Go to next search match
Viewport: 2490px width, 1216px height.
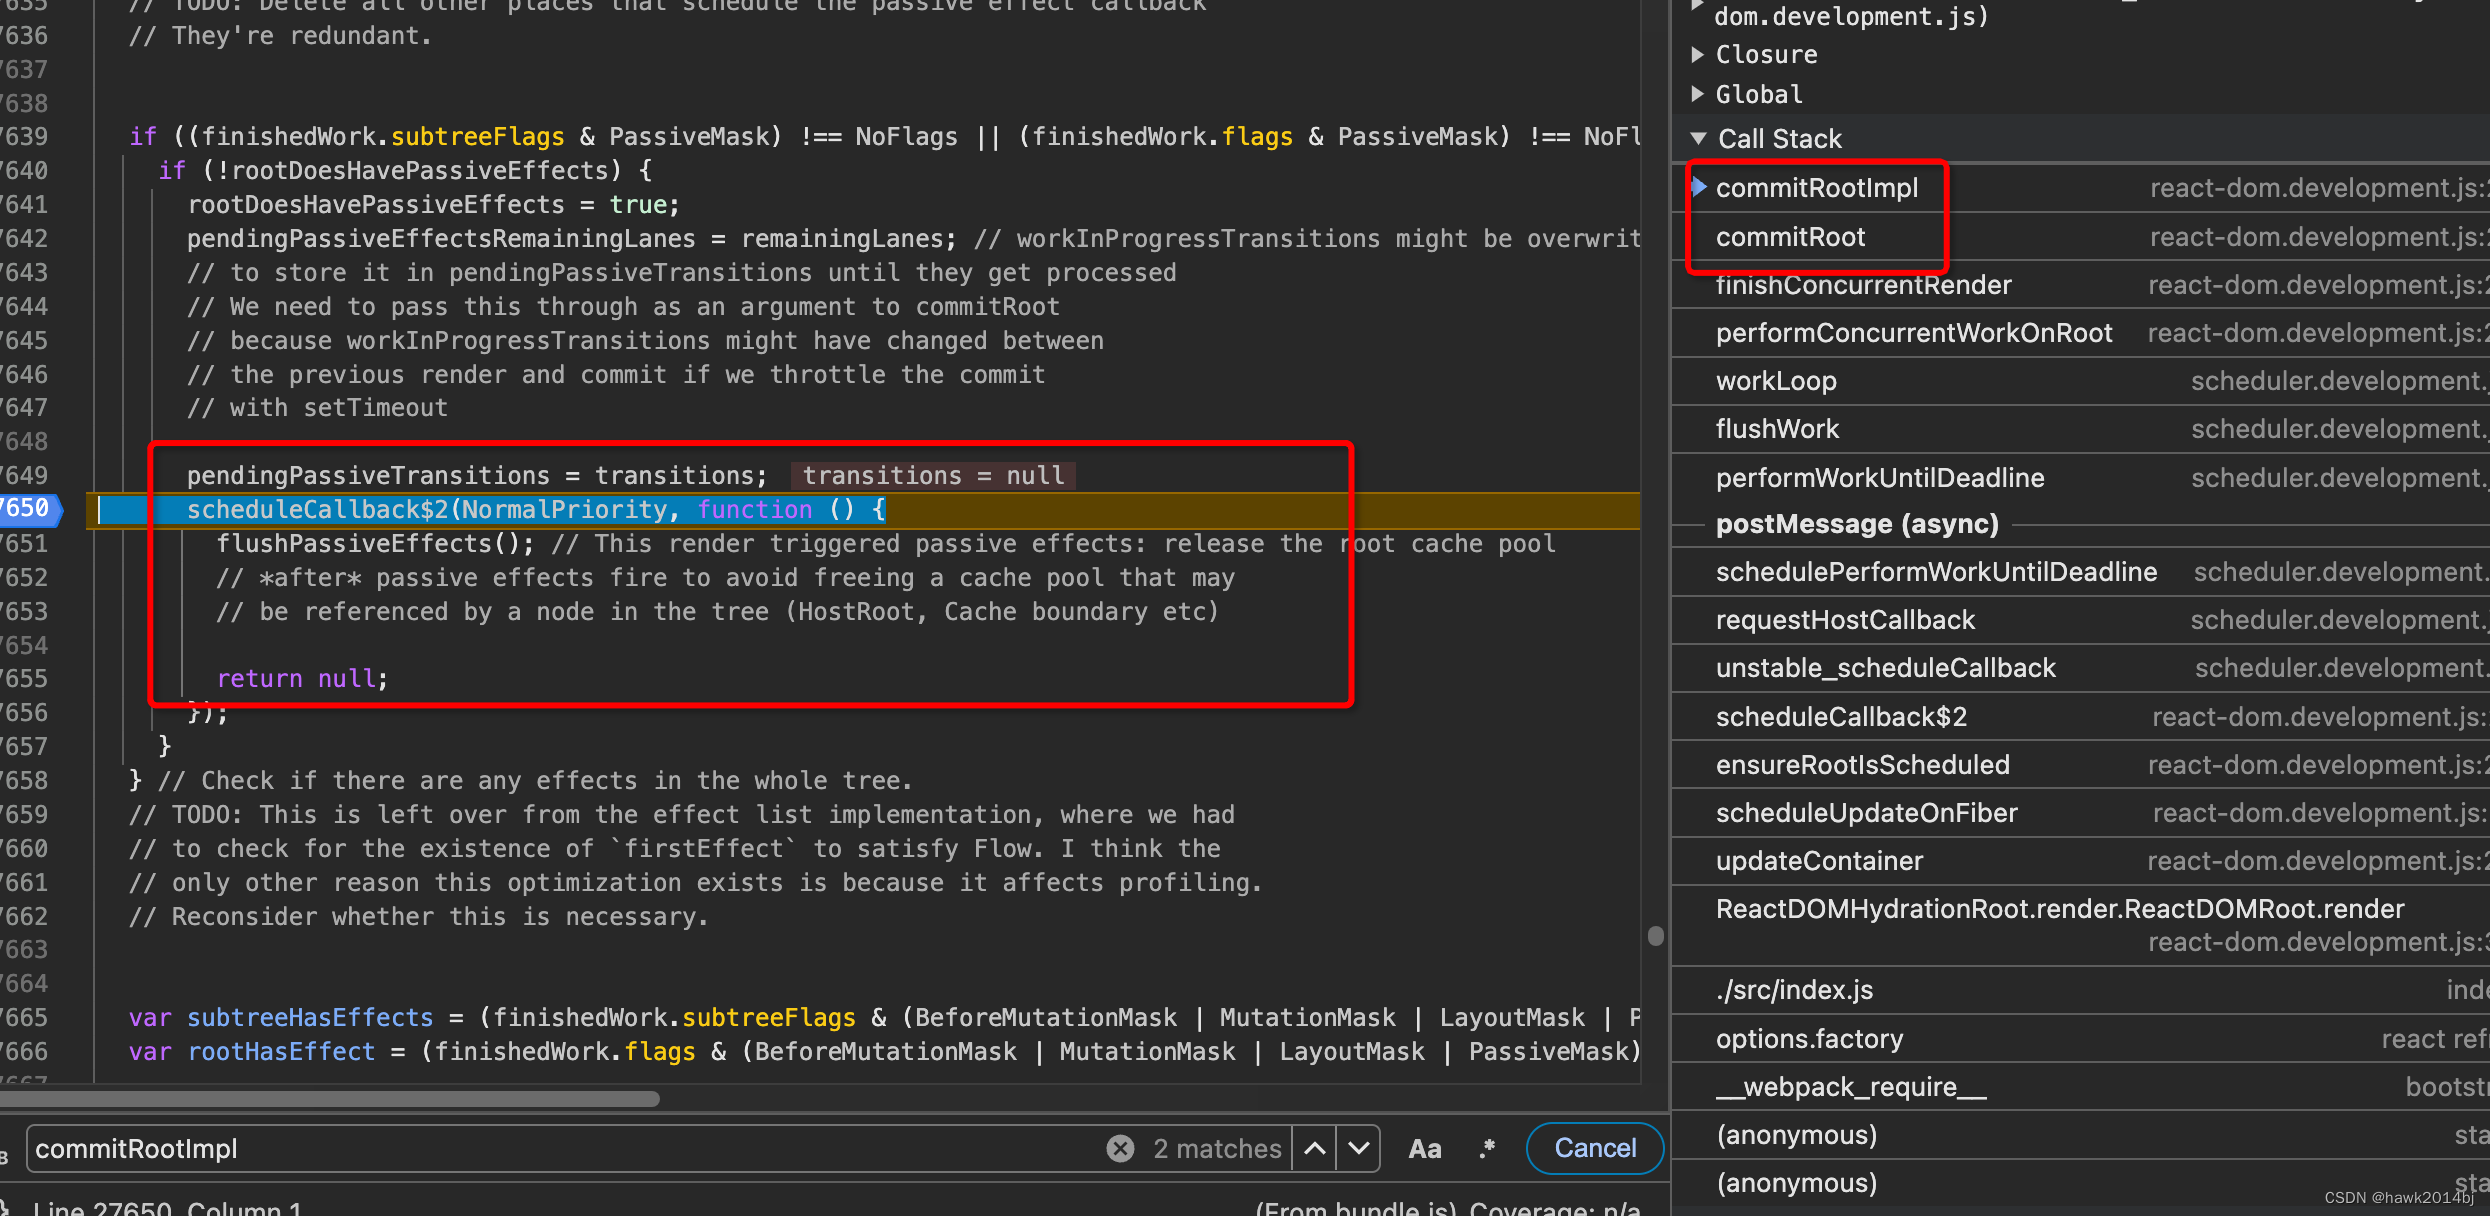click(1358, 1148)
